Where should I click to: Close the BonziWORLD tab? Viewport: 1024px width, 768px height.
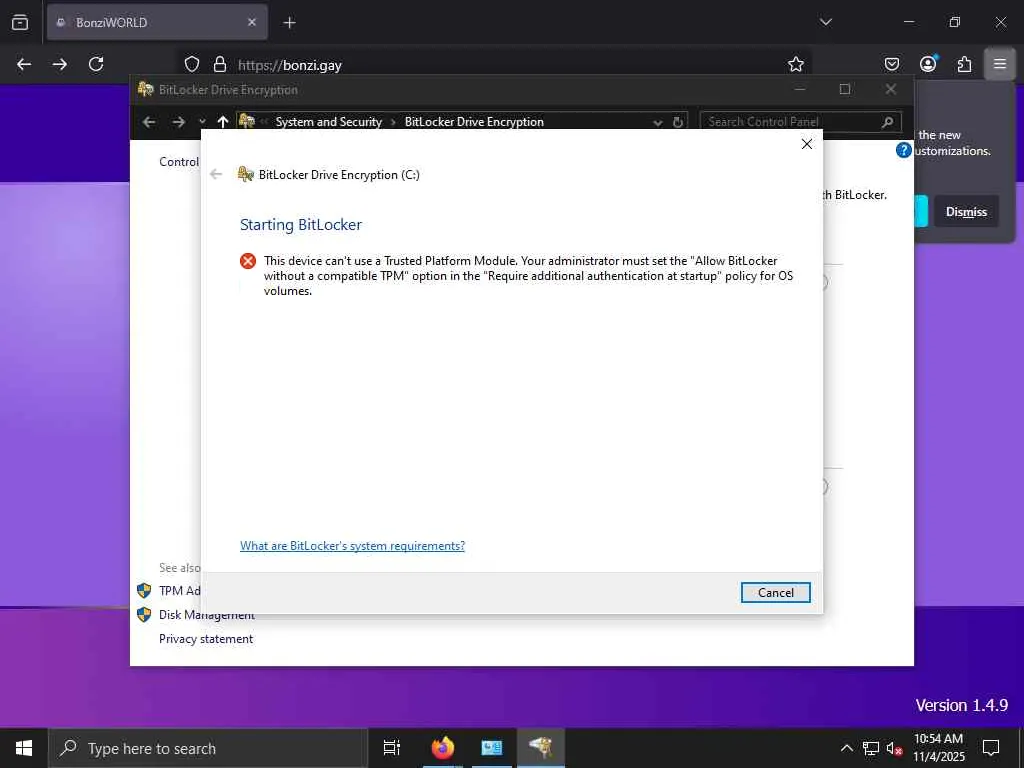coord(252,22)
